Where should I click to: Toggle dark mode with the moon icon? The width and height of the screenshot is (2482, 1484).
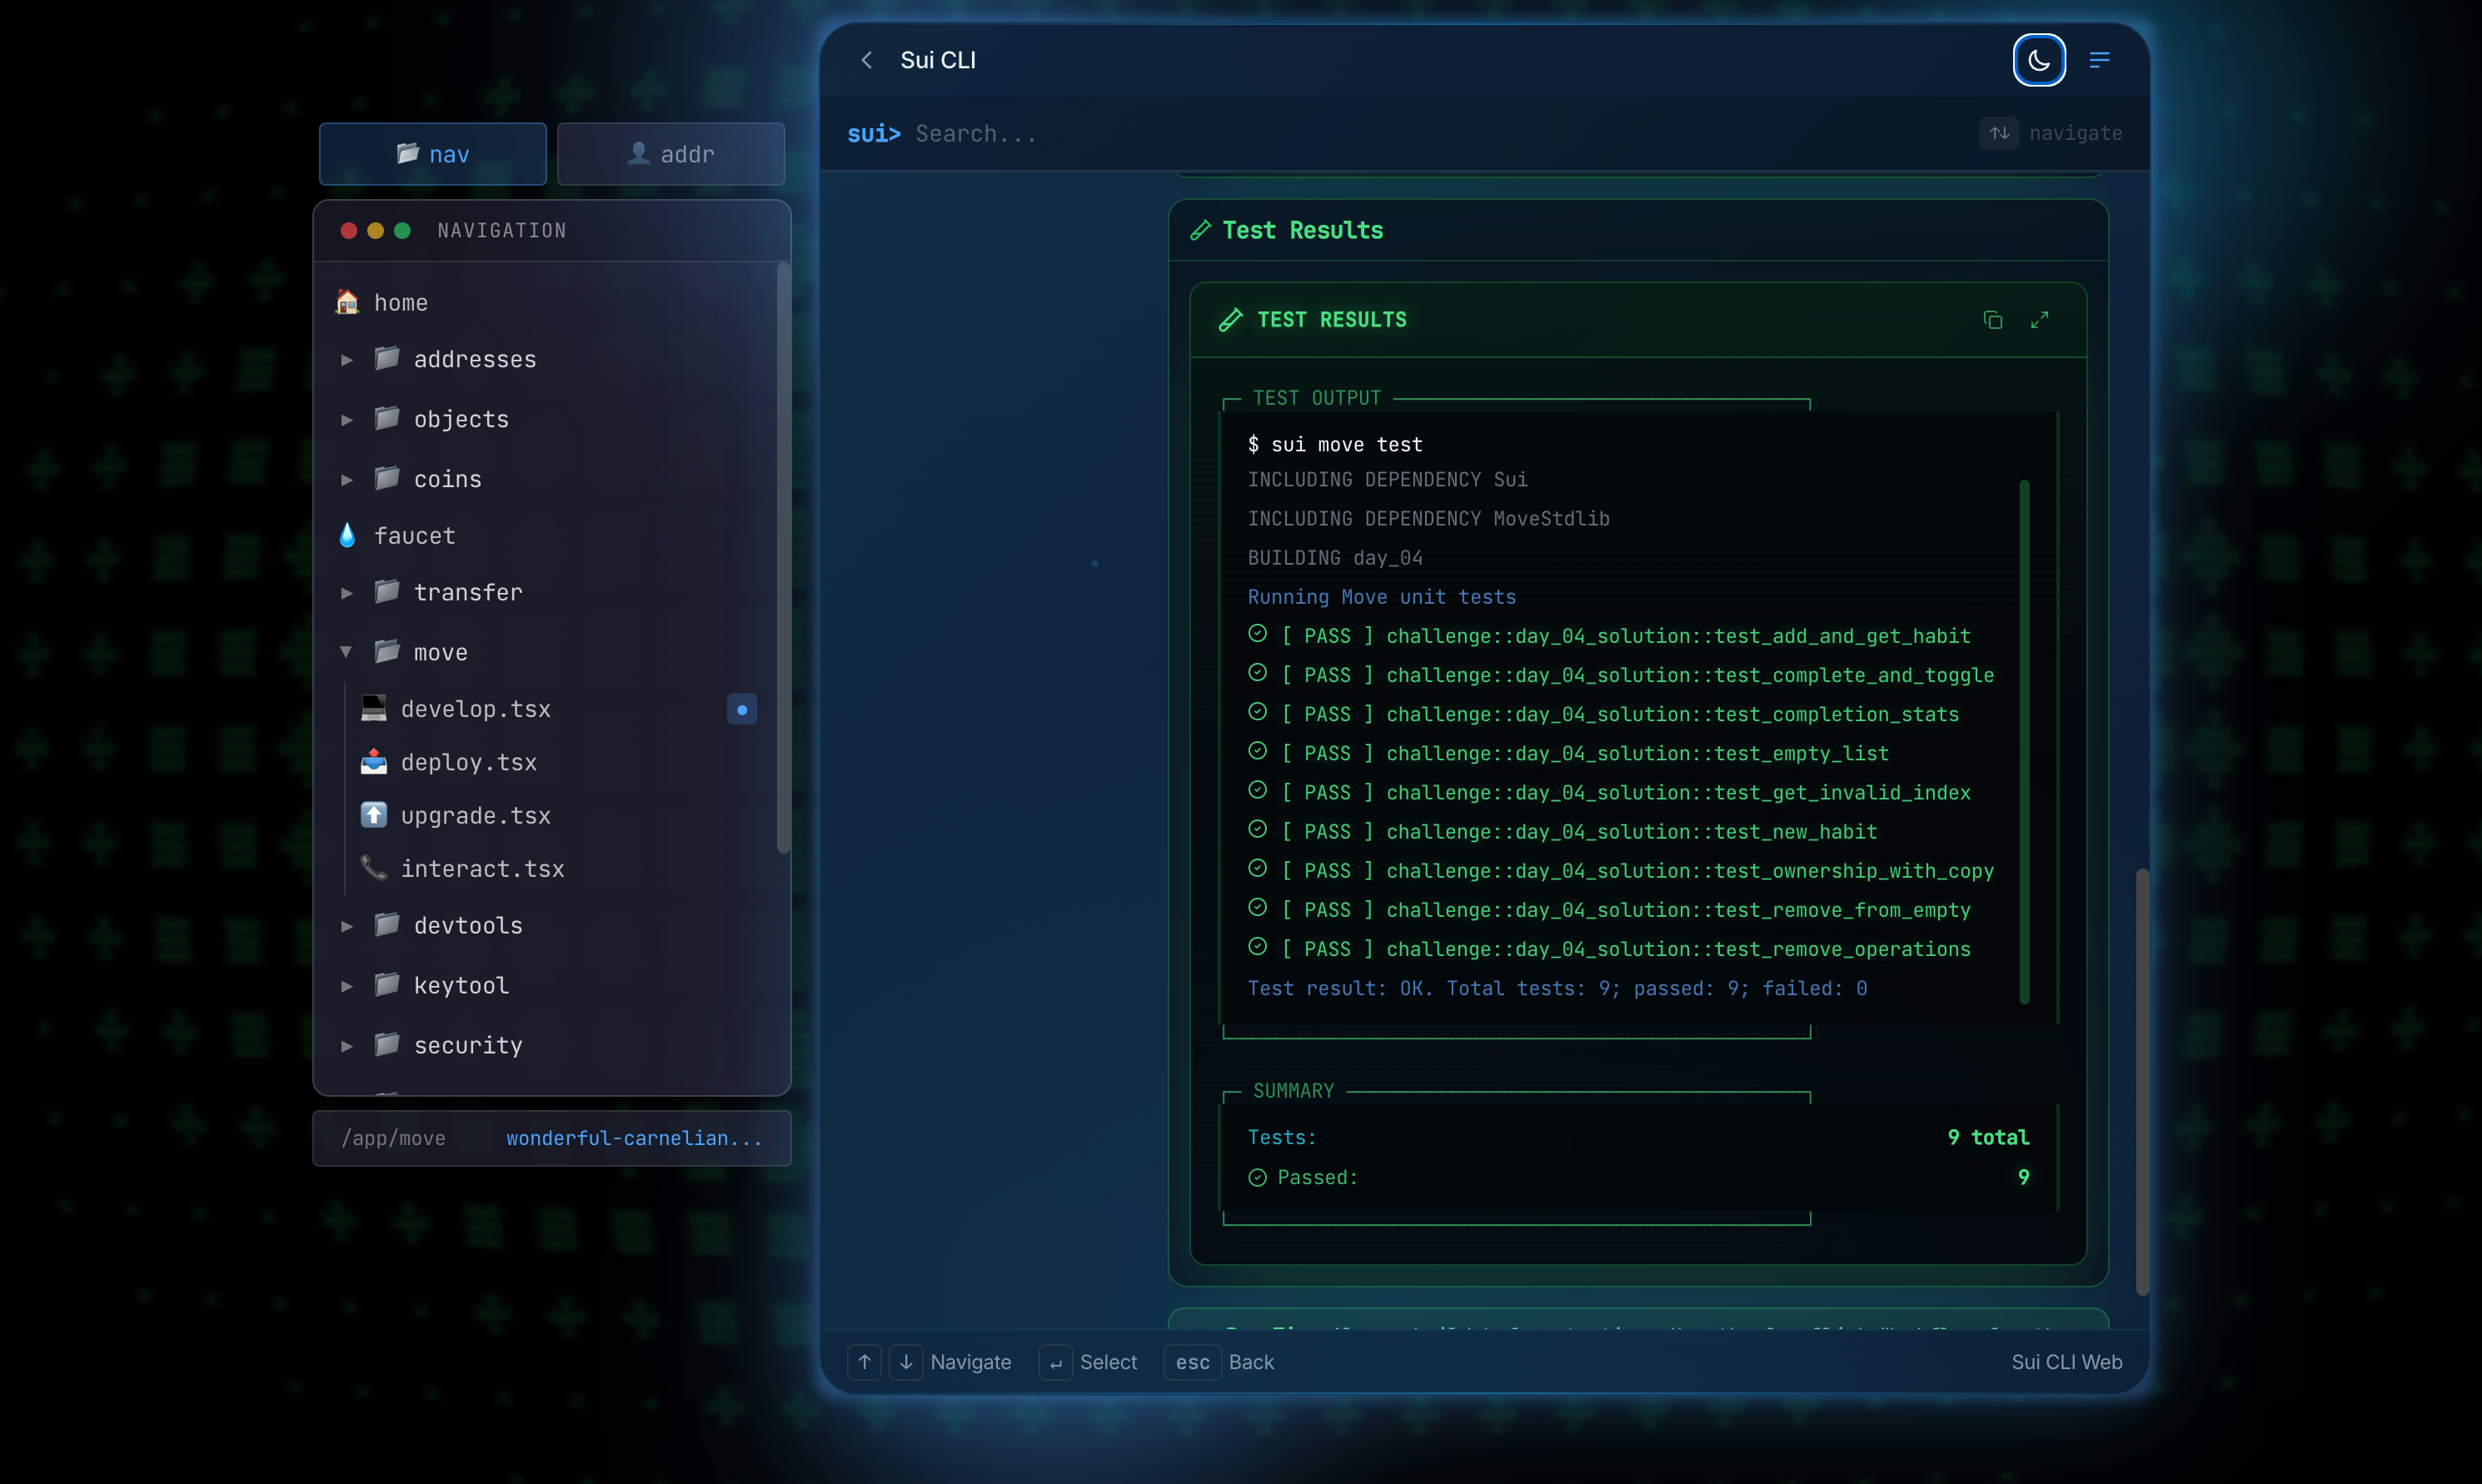(x=2038, y=60)
